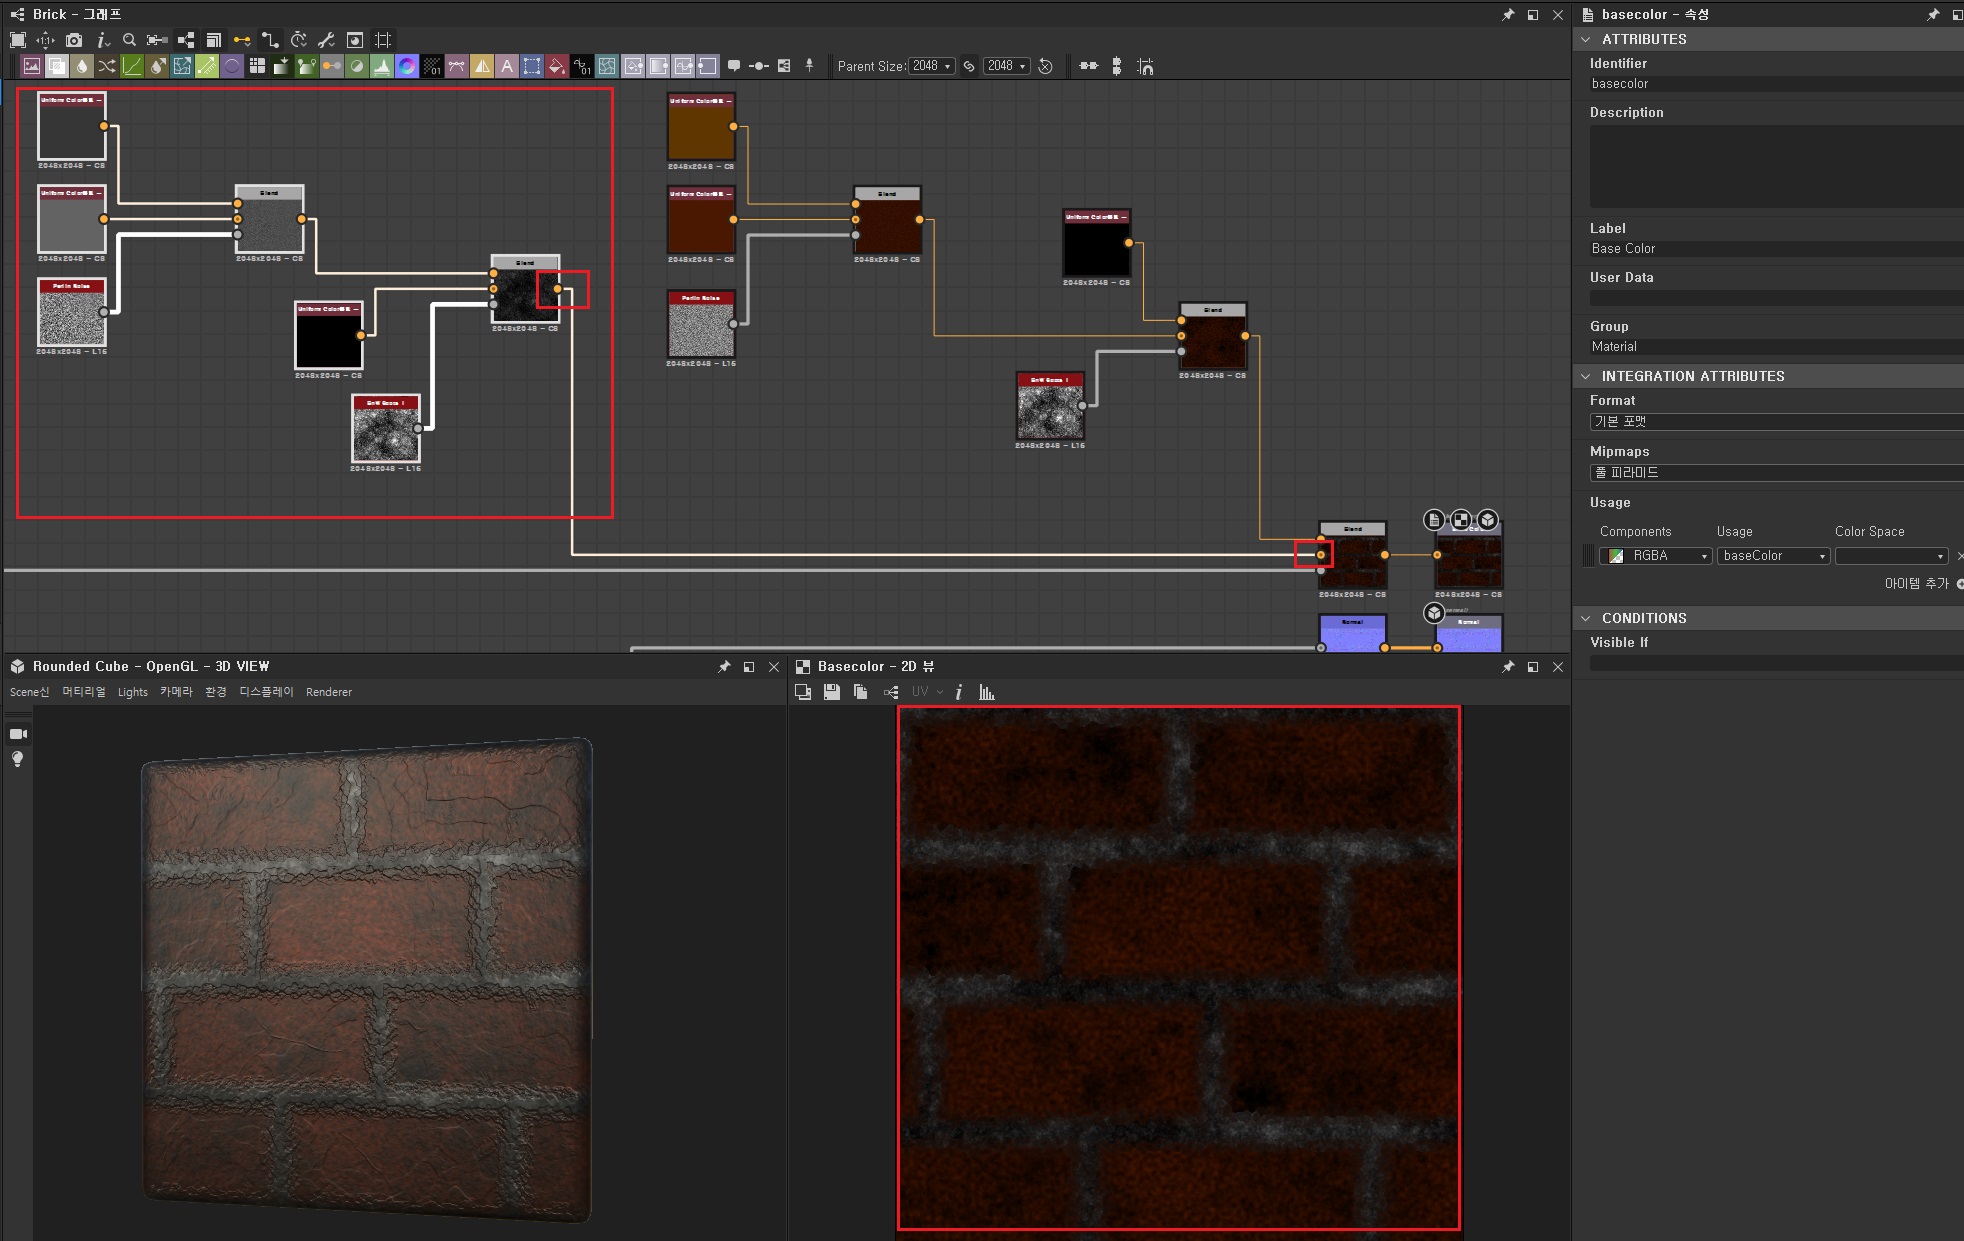Image resolution: width=1964 pixels, height=1241 pixels.
Task: Open the histogram in the 2D view
Action: 987,692
